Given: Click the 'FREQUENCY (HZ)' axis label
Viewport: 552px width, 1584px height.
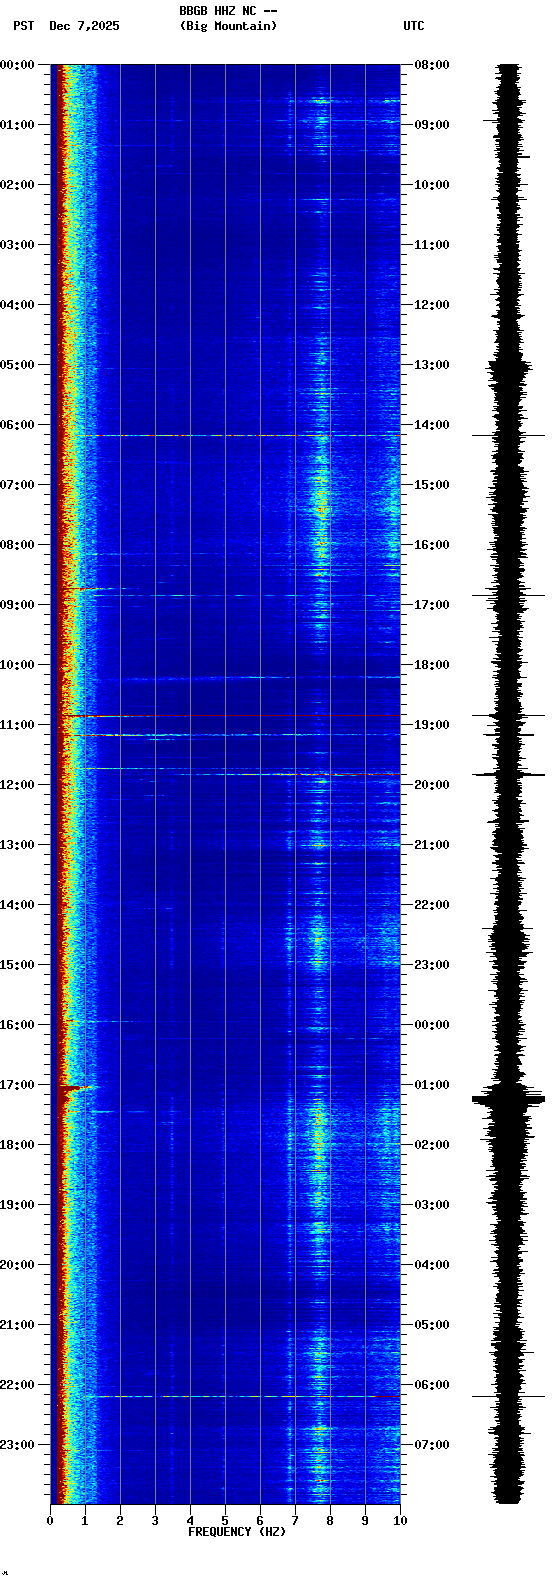Looking at the screenshot, I should (237, 1532).
